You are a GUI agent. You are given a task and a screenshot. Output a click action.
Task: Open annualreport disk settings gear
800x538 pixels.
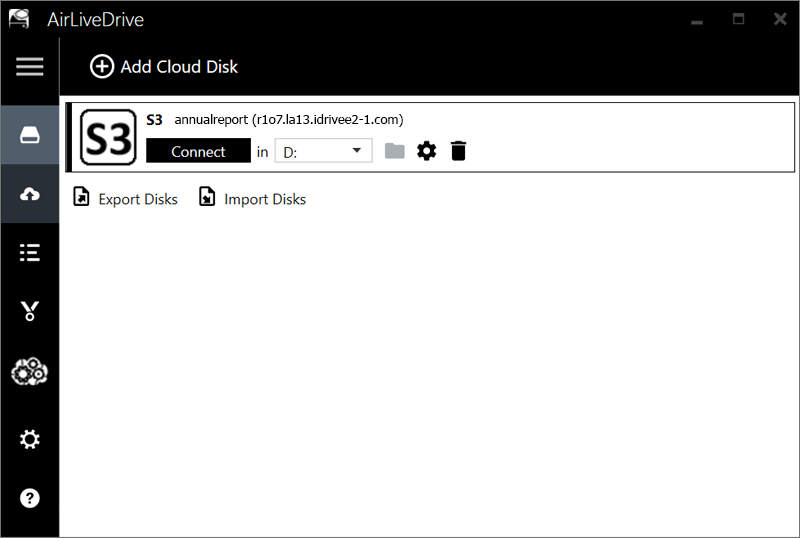click(427, 151)
